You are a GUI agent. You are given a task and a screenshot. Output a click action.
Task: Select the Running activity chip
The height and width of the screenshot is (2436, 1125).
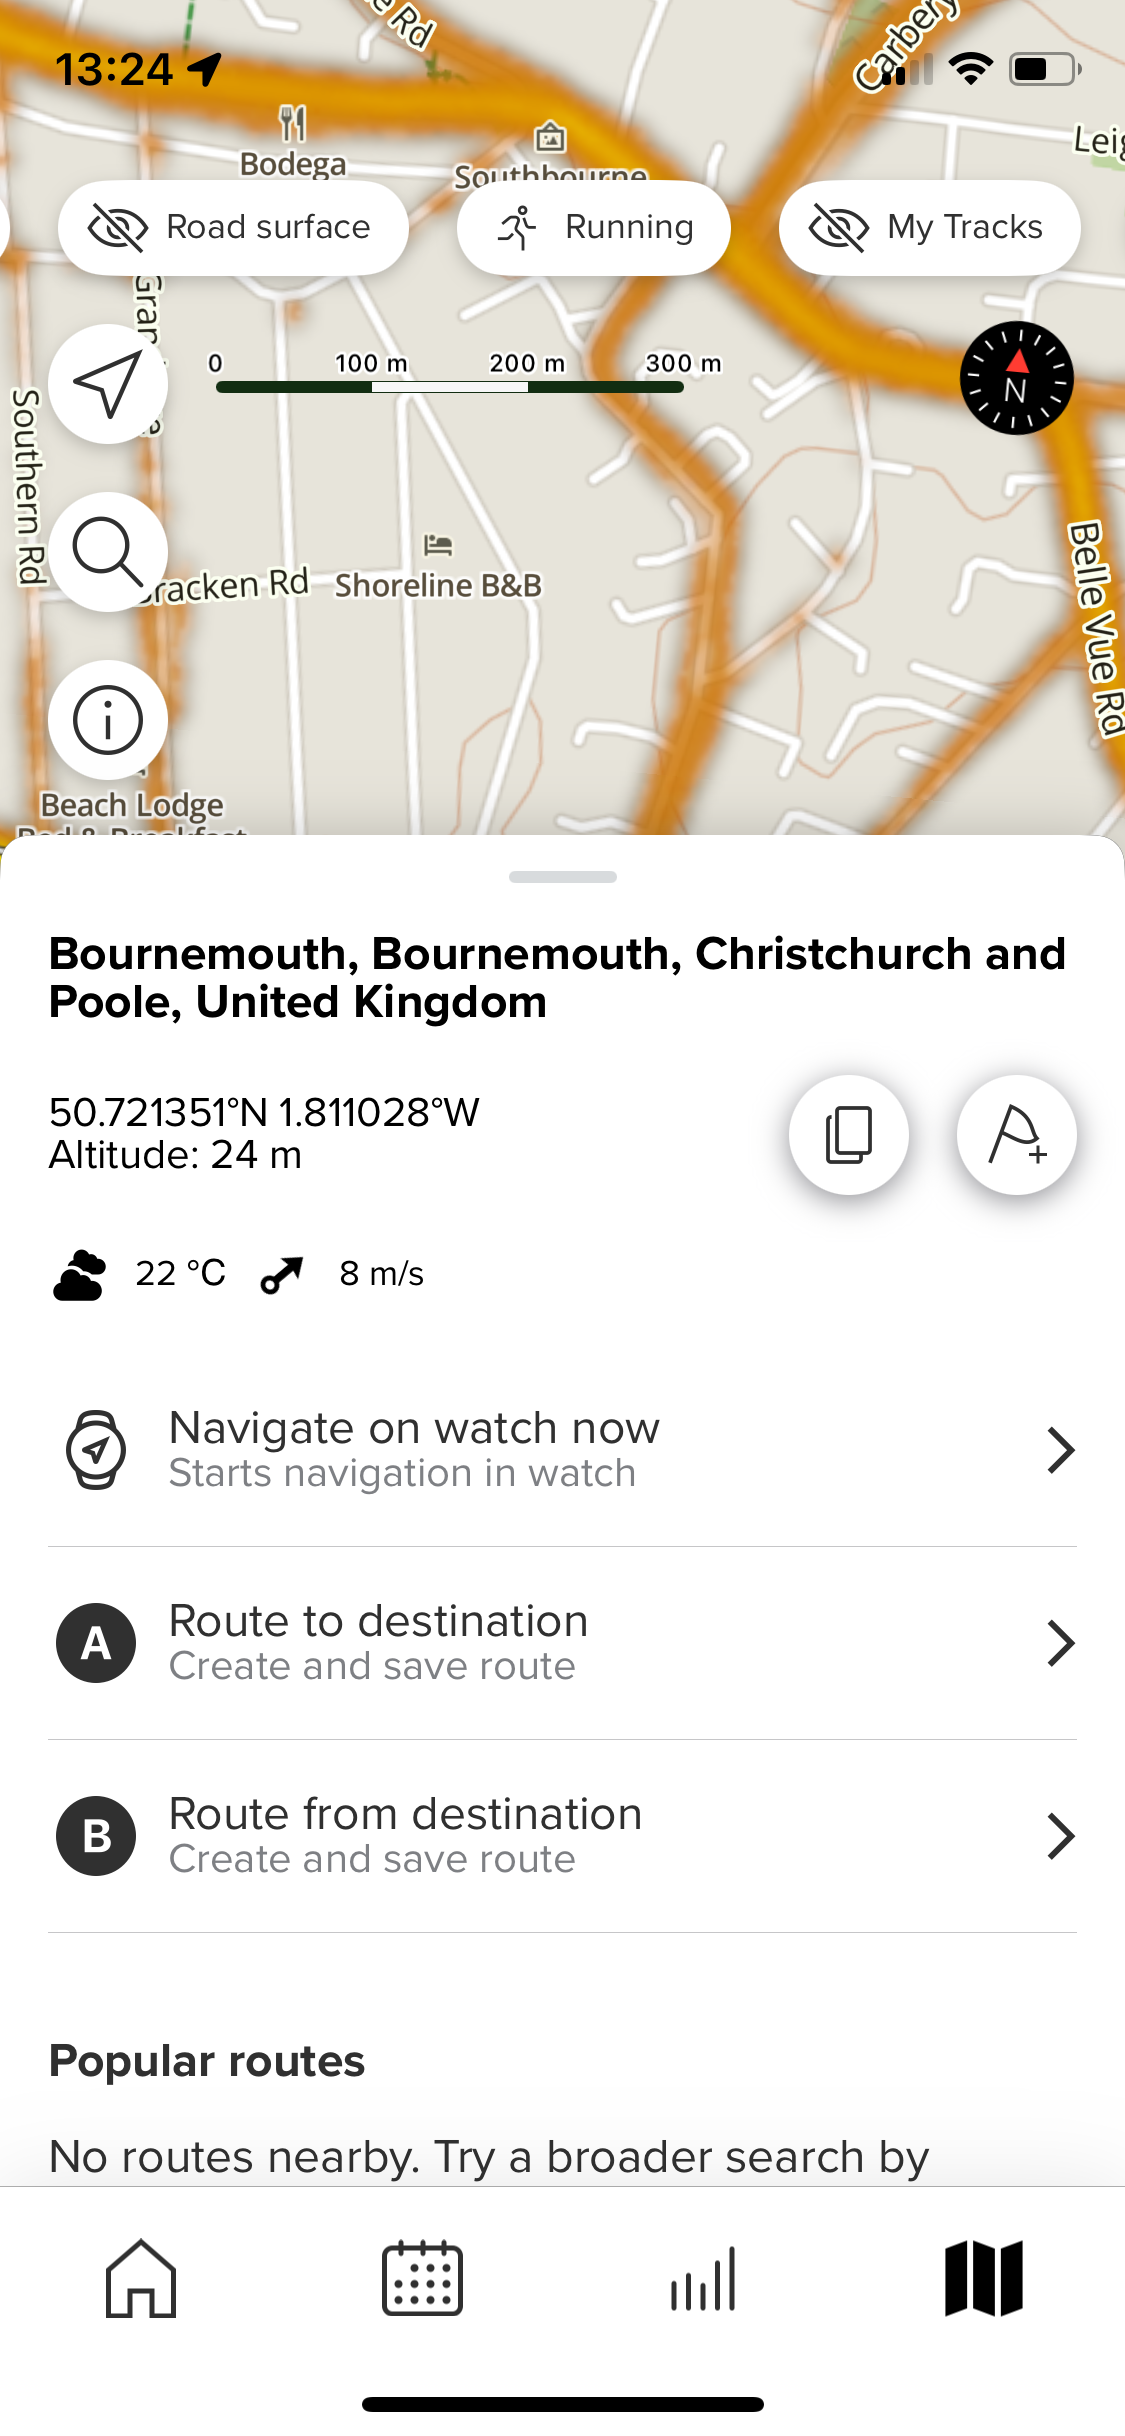594,228
